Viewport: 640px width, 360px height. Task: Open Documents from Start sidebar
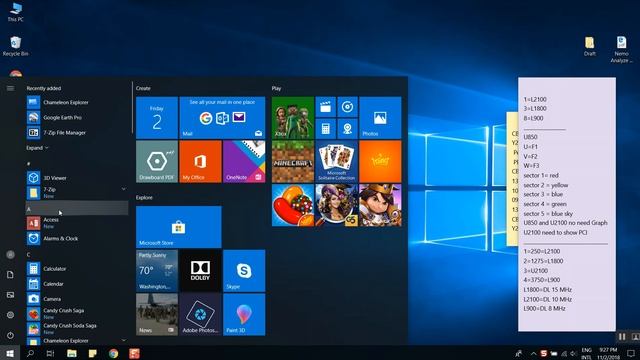tap(10, 275)
